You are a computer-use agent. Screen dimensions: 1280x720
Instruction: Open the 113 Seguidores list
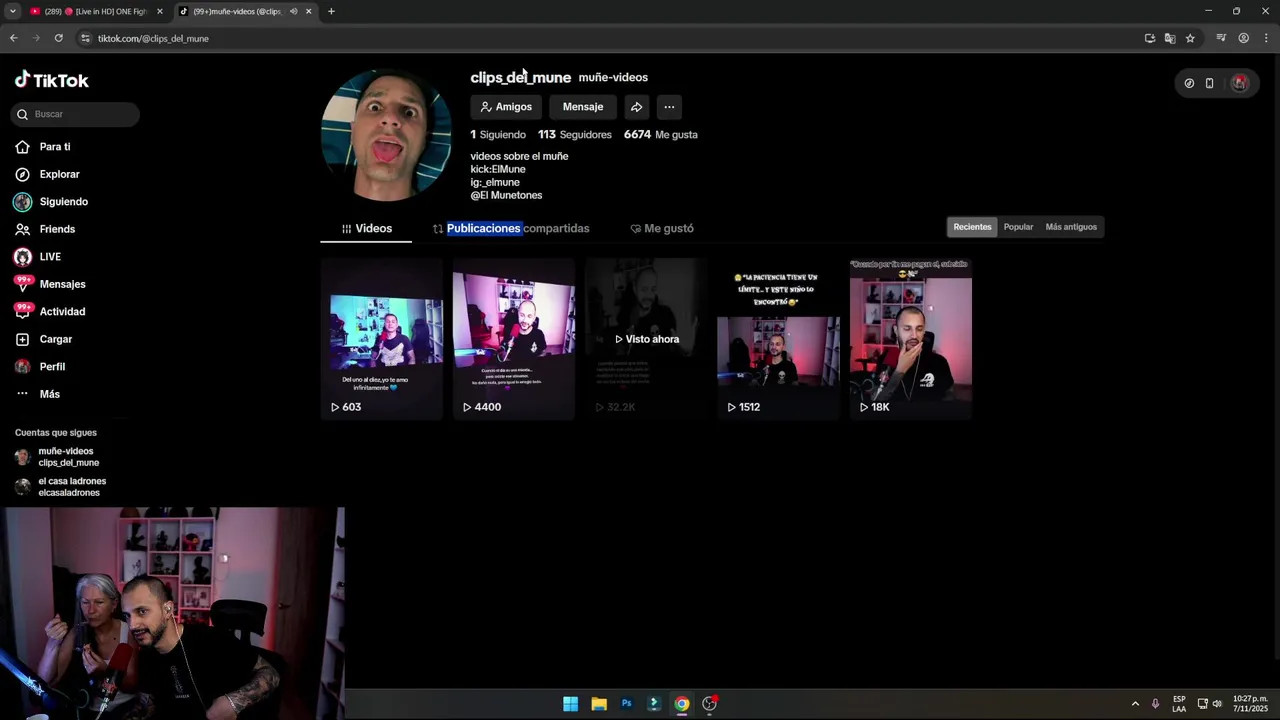(x=575, y=134)
